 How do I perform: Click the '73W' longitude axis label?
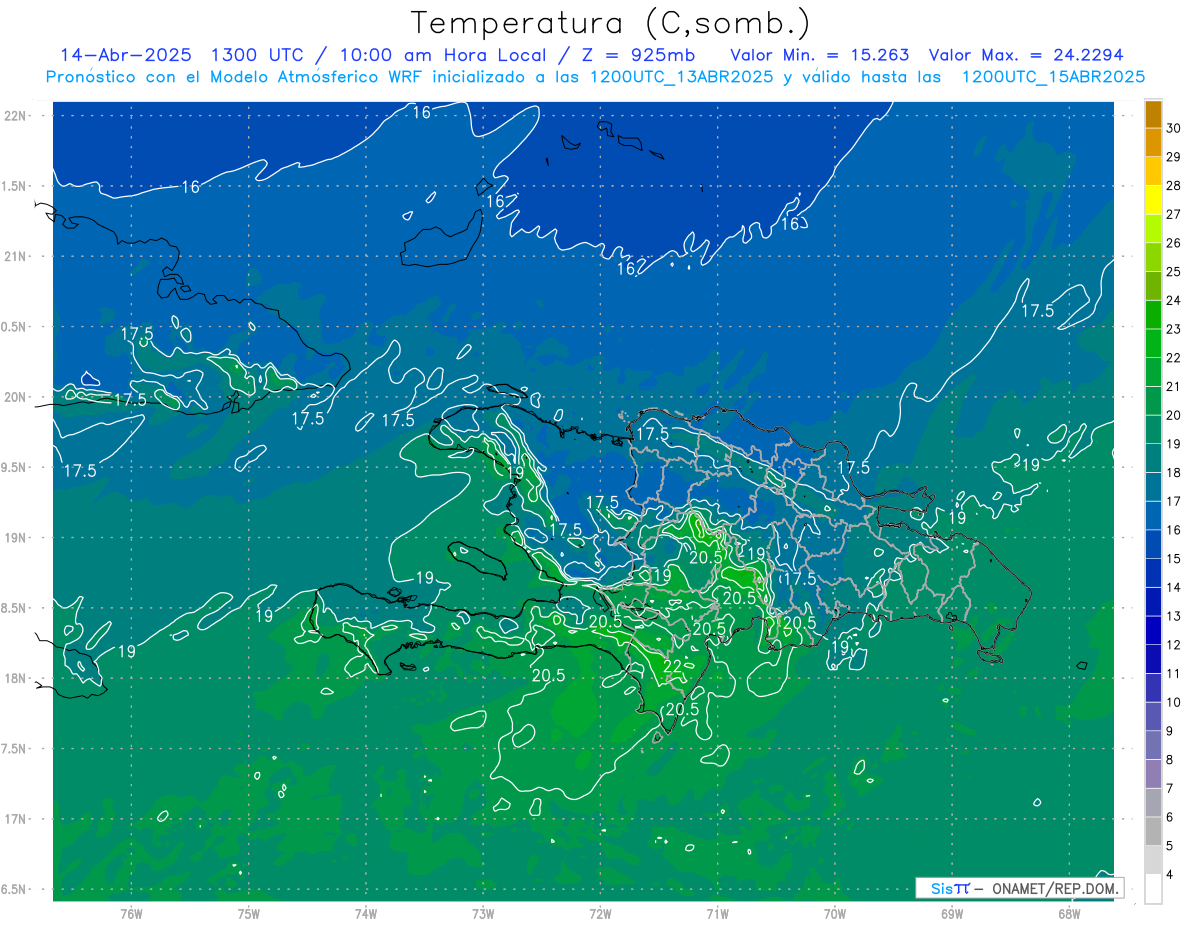483,913
